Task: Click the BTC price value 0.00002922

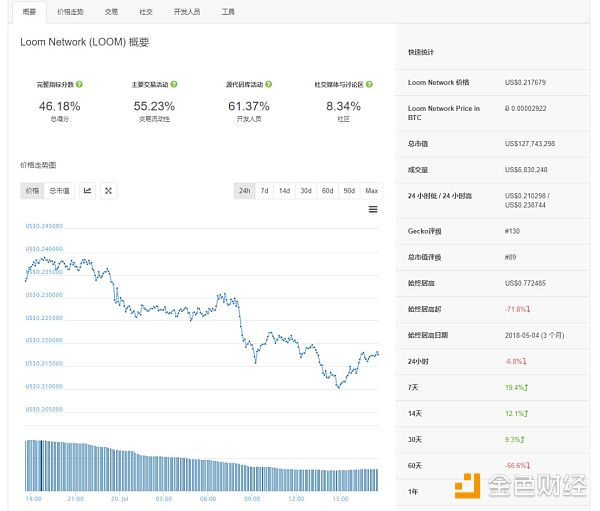Action: (525, 108)
